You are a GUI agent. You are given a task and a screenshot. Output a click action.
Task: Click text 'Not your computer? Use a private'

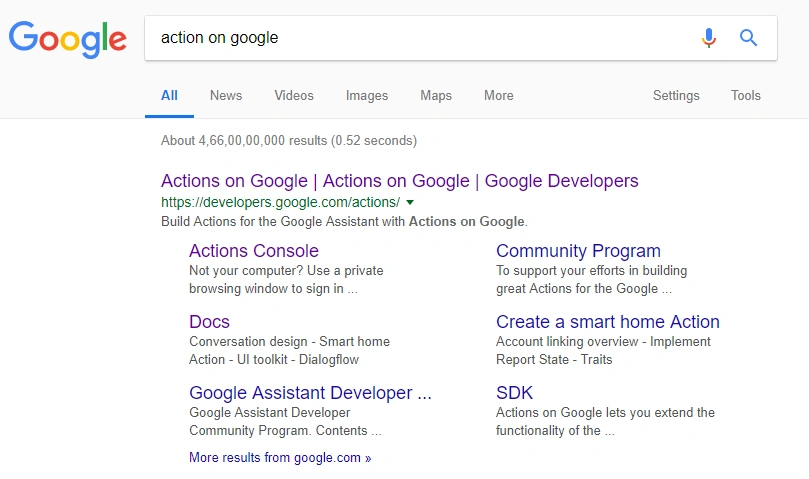(286, 270)
